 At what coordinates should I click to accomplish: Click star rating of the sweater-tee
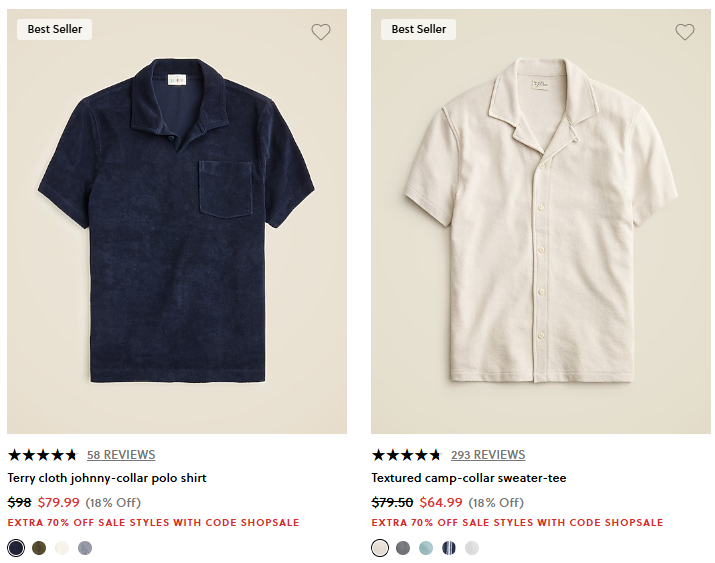tap(406, 455)
